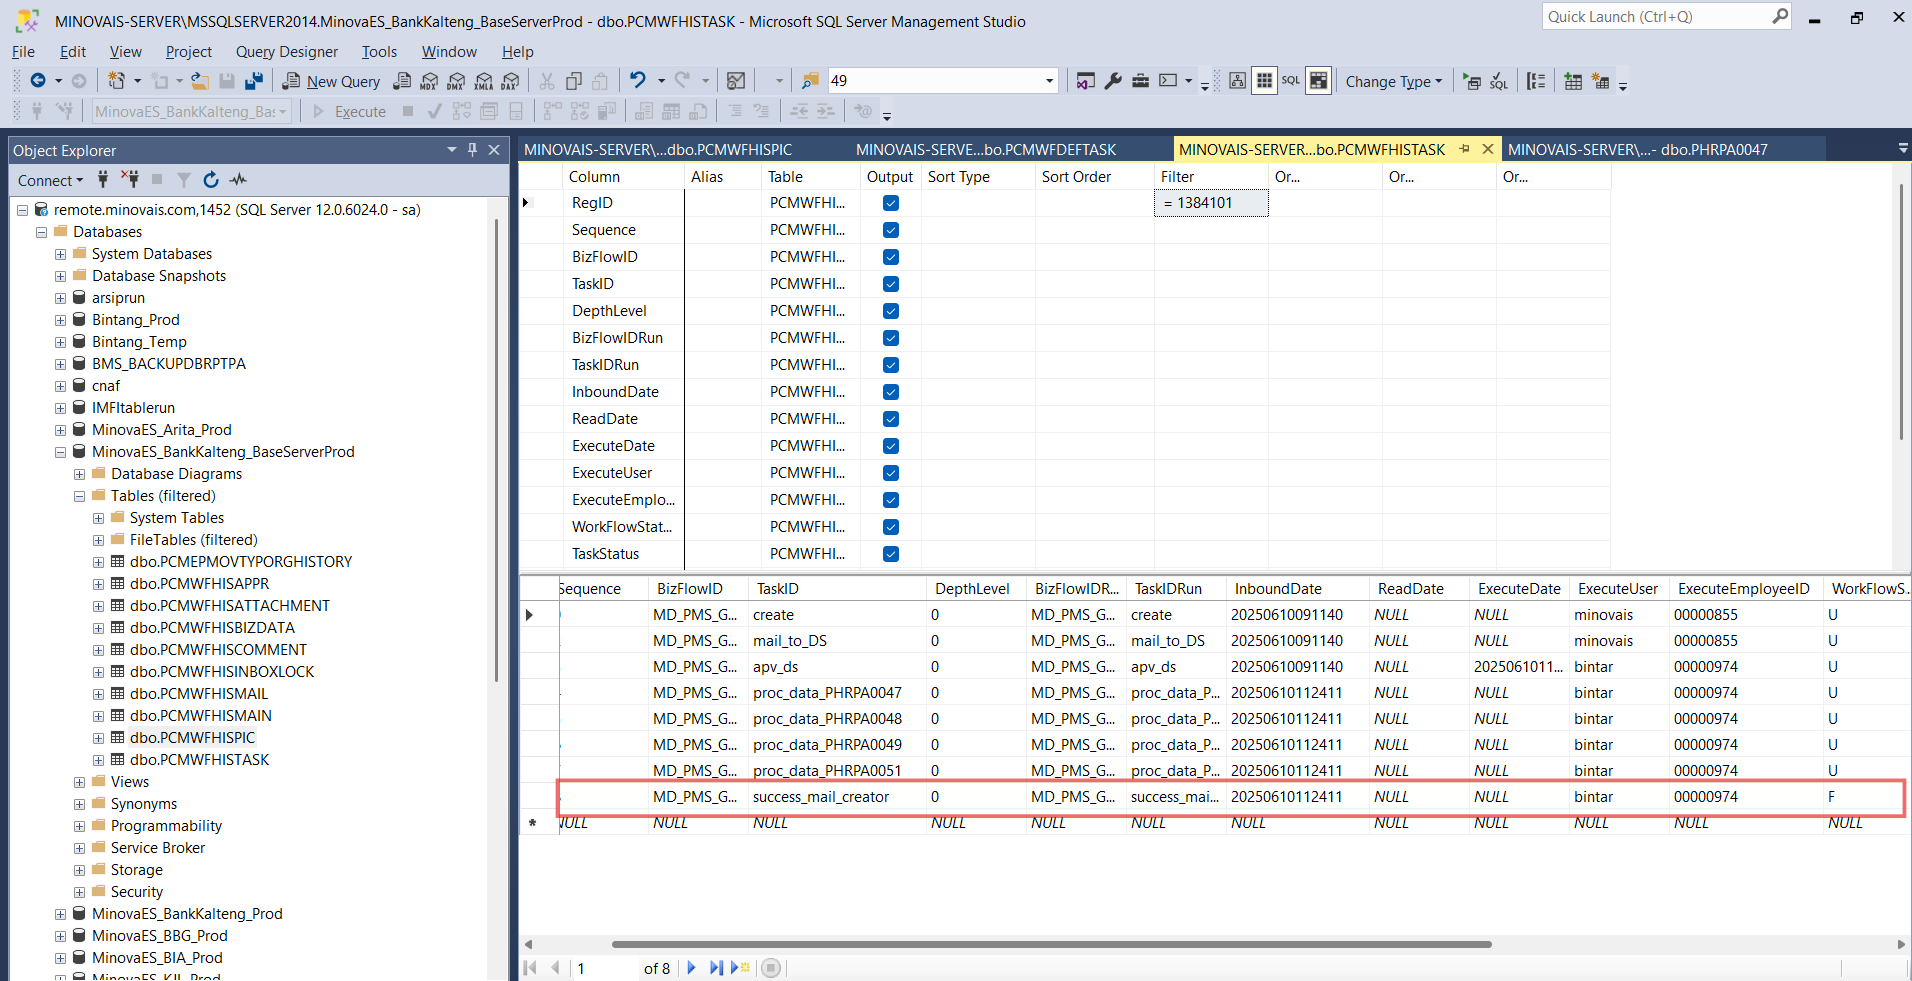
Task: Open the Query Designer menu
Action: coord(287,52)
